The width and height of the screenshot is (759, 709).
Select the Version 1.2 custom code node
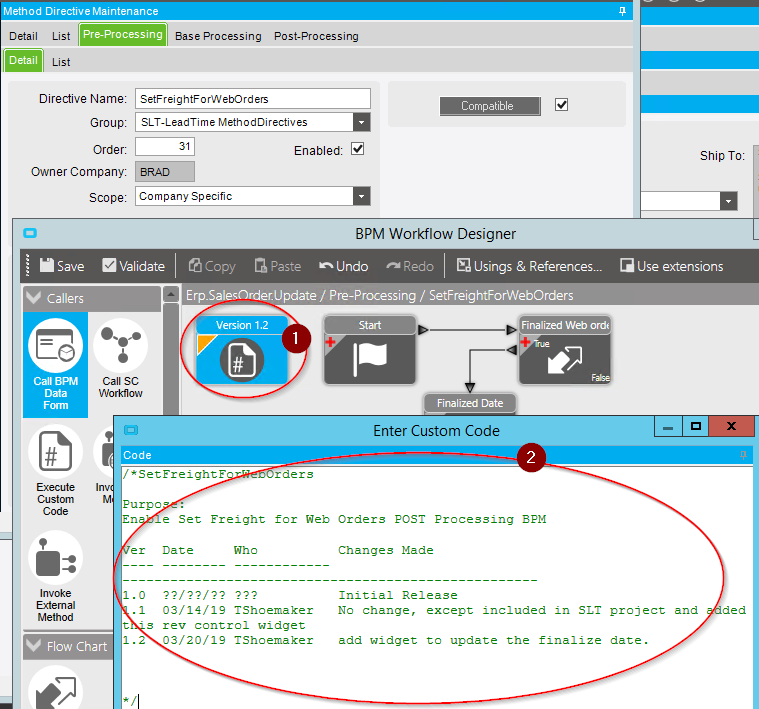coord(242,351)
